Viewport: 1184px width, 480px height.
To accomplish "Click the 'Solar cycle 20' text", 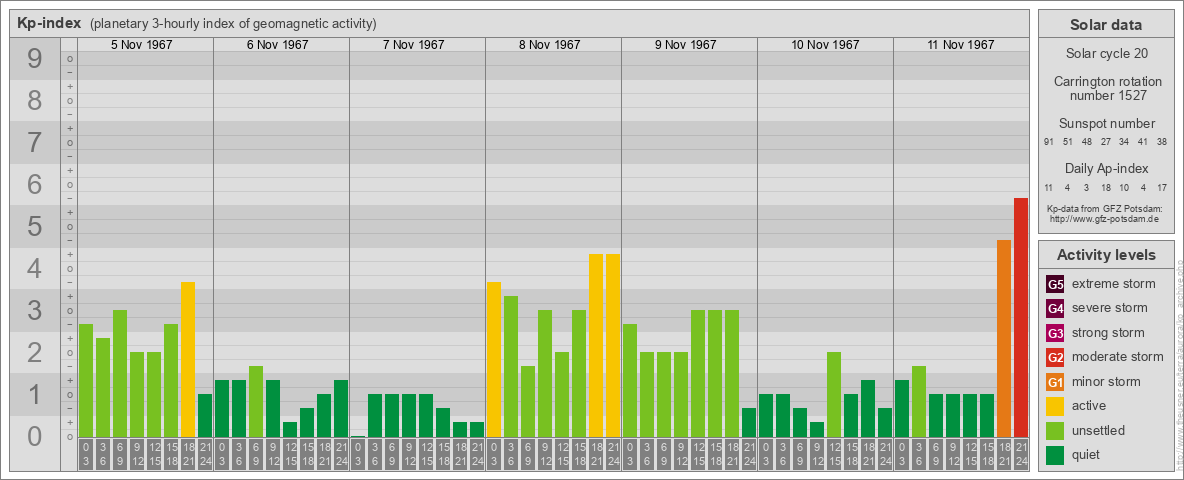I will point(1106,54).
